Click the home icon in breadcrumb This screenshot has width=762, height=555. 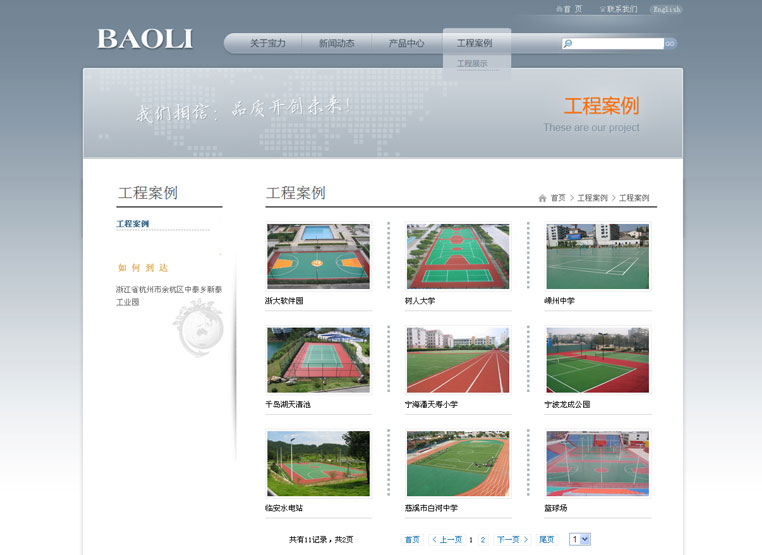[x=542, y=198]
